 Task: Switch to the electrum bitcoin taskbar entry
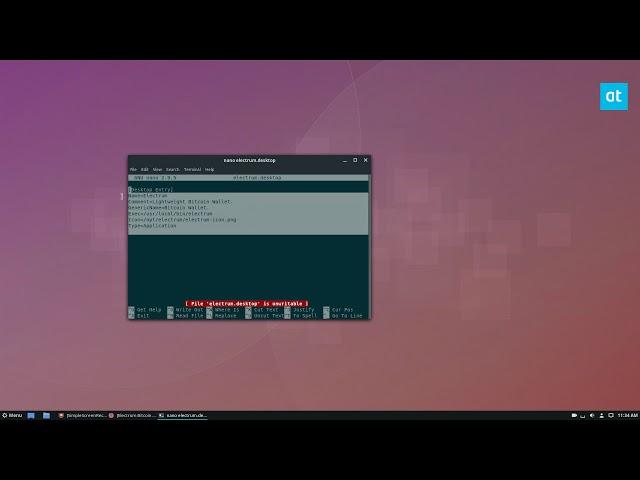[x=133, y=416]
